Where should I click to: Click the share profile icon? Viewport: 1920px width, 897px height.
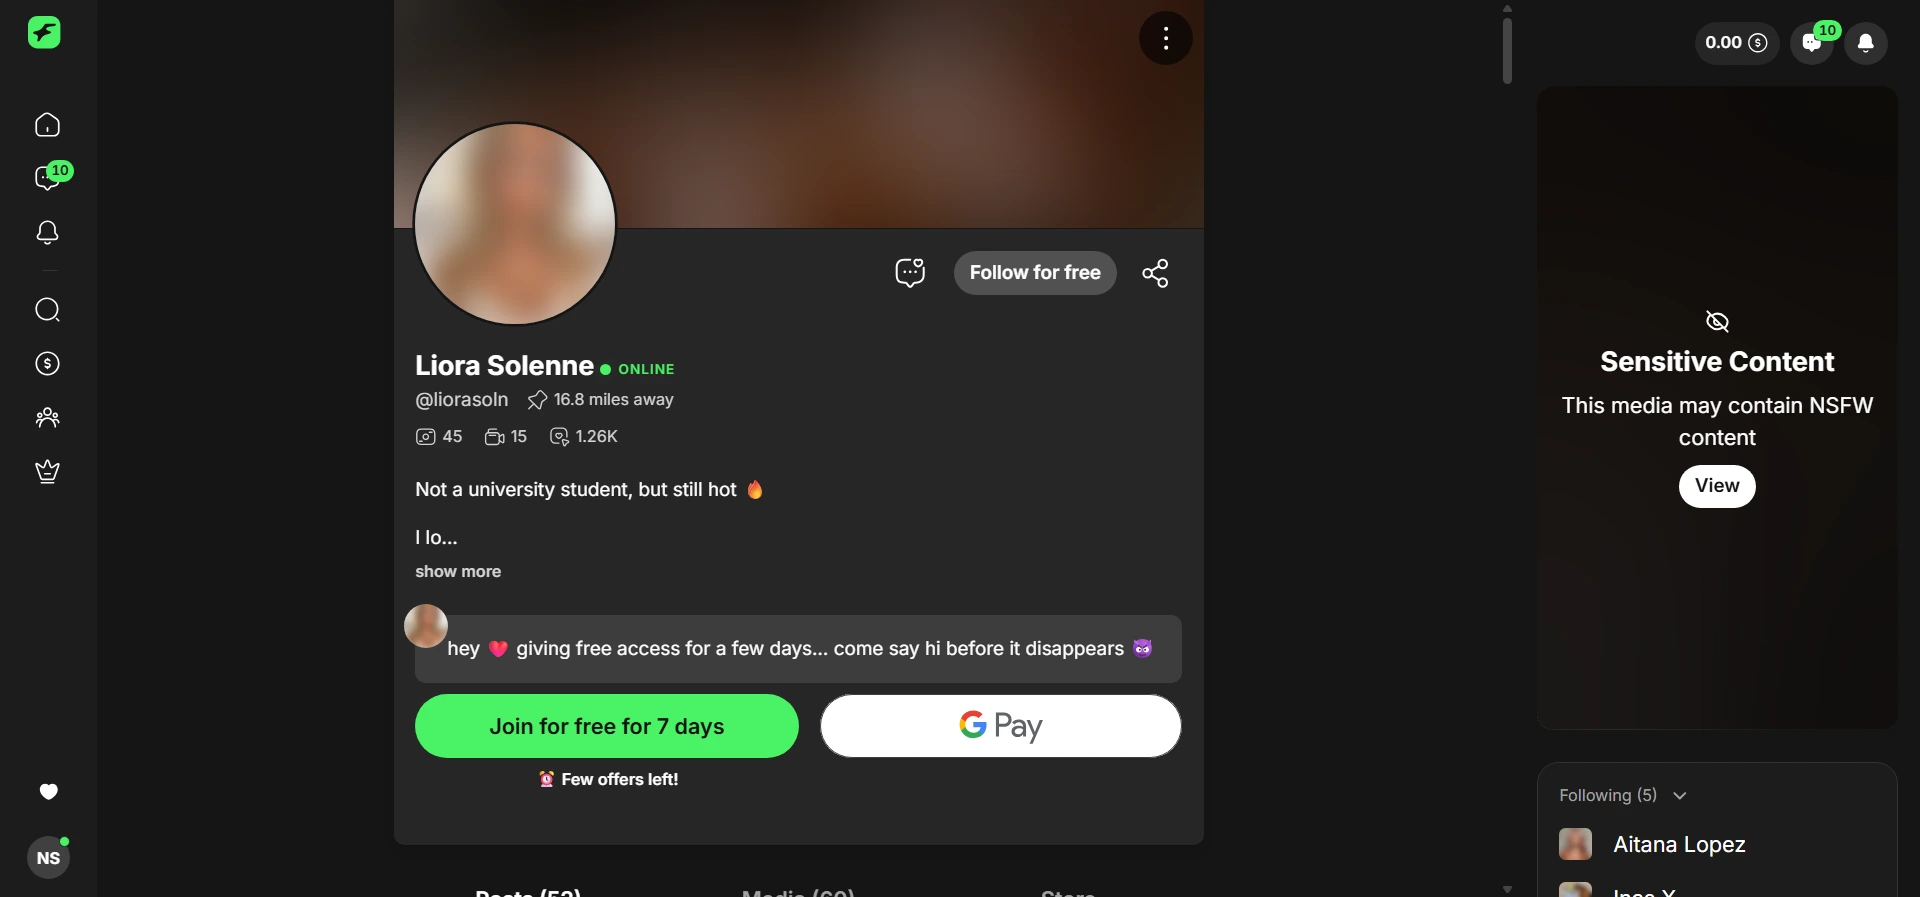click(x=1155, y=273)
